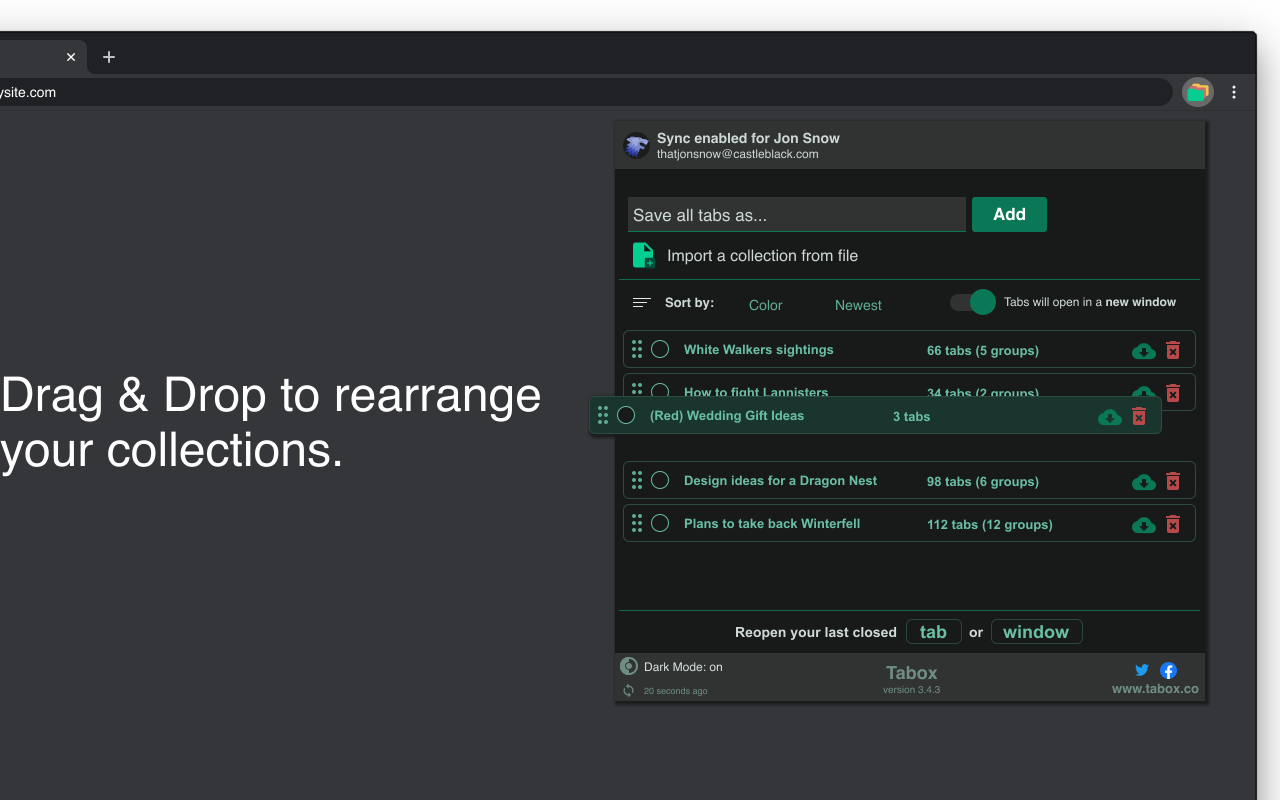Click the Tabox extension icon in browser toolbar
This screenshot has width=1280, height=800.
click(x=1197, y=91)
